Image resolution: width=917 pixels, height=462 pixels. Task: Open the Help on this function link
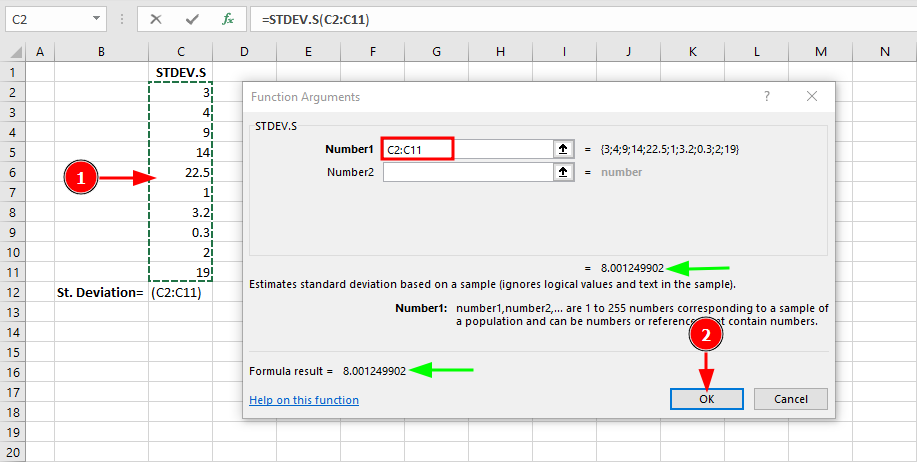click(303, 400)
